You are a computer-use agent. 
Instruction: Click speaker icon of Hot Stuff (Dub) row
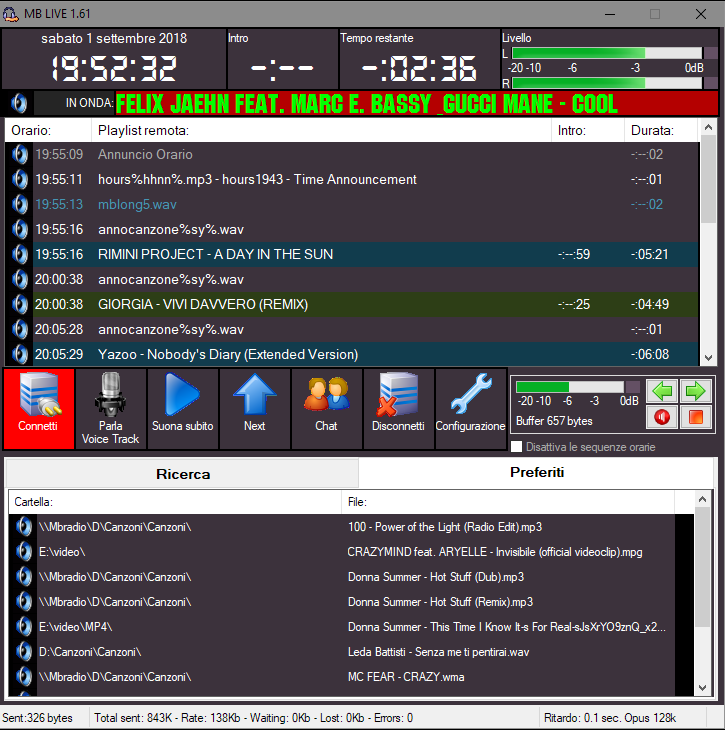[x=24, y=577]
